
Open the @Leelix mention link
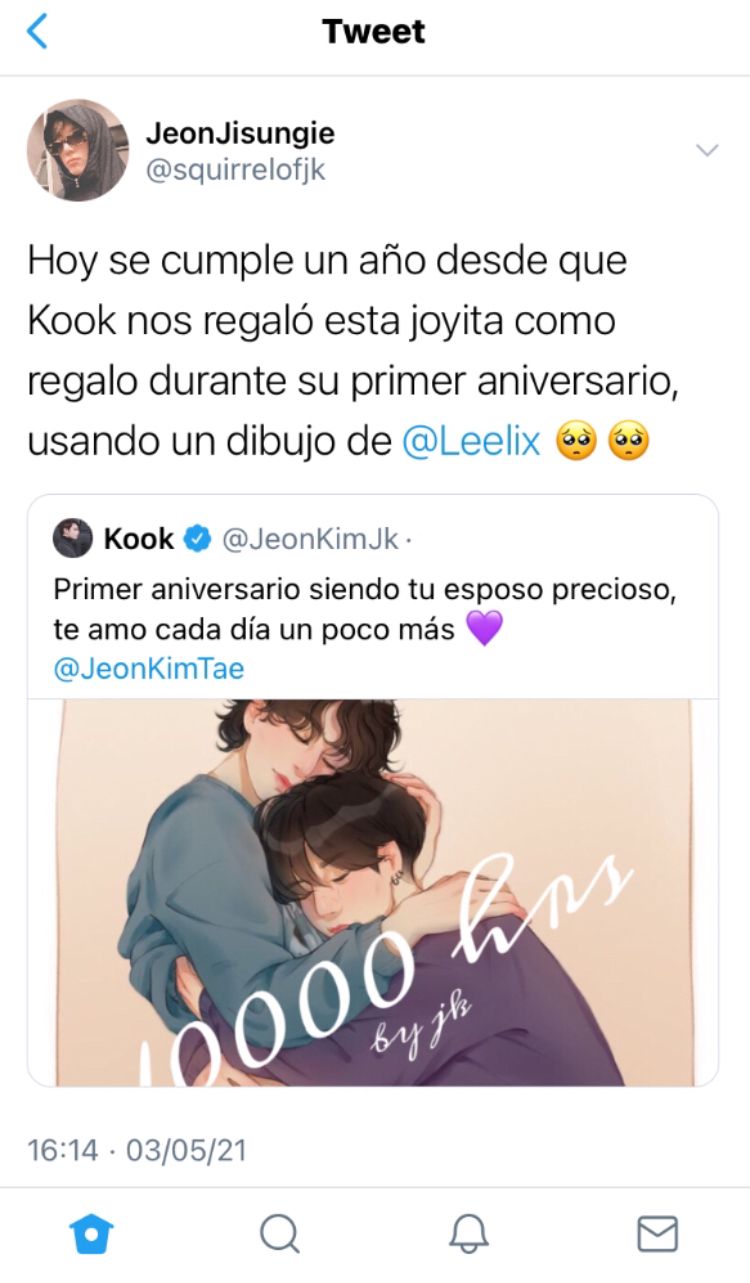[471, 441]
